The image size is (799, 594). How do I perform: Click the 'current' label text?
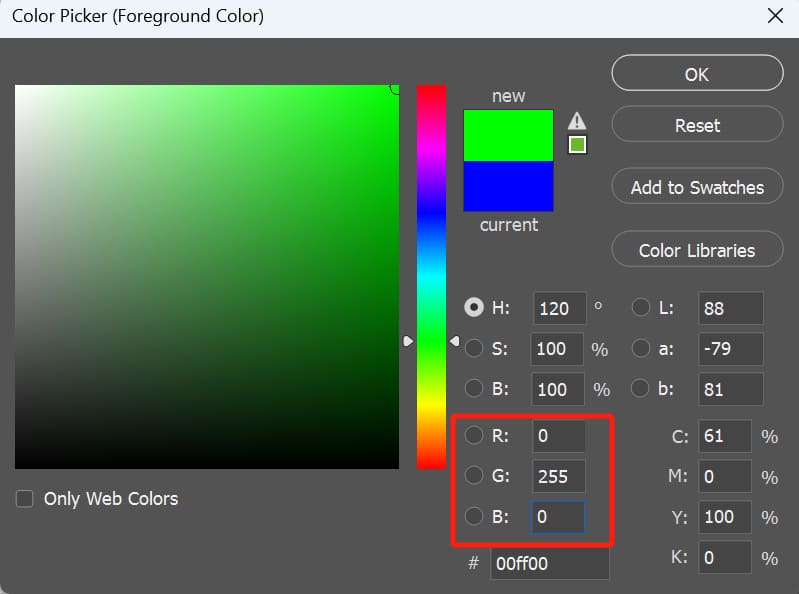[509, 225]
